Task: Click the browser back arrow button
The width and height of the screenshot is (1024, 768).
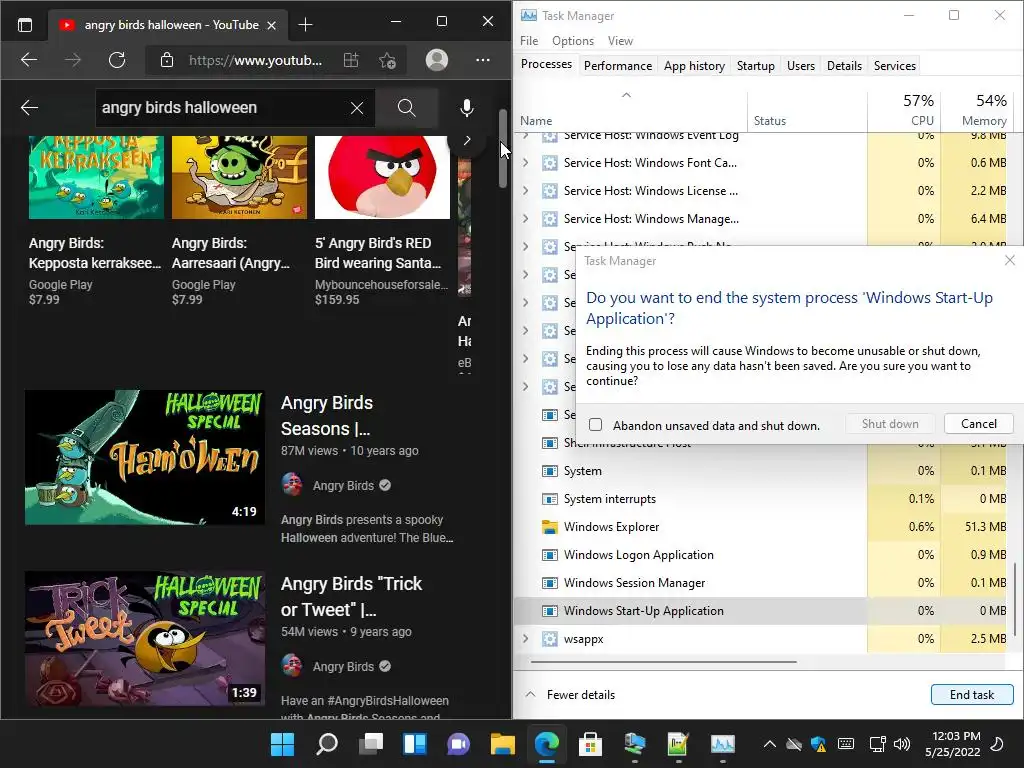Action: point(29,60)
